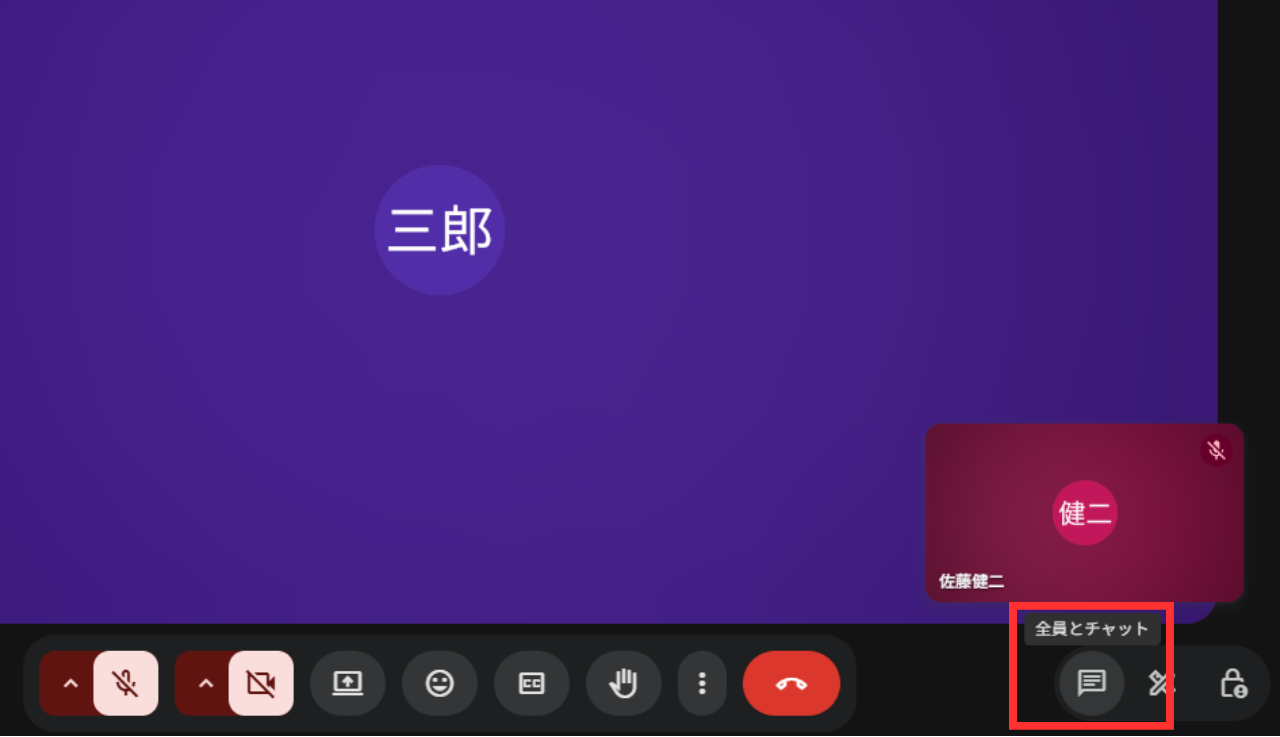Viewport: 1280px width, 737px height.
Task: Open the activities shapes icon
Action: pyautogui.click(x=1162, y=683)
